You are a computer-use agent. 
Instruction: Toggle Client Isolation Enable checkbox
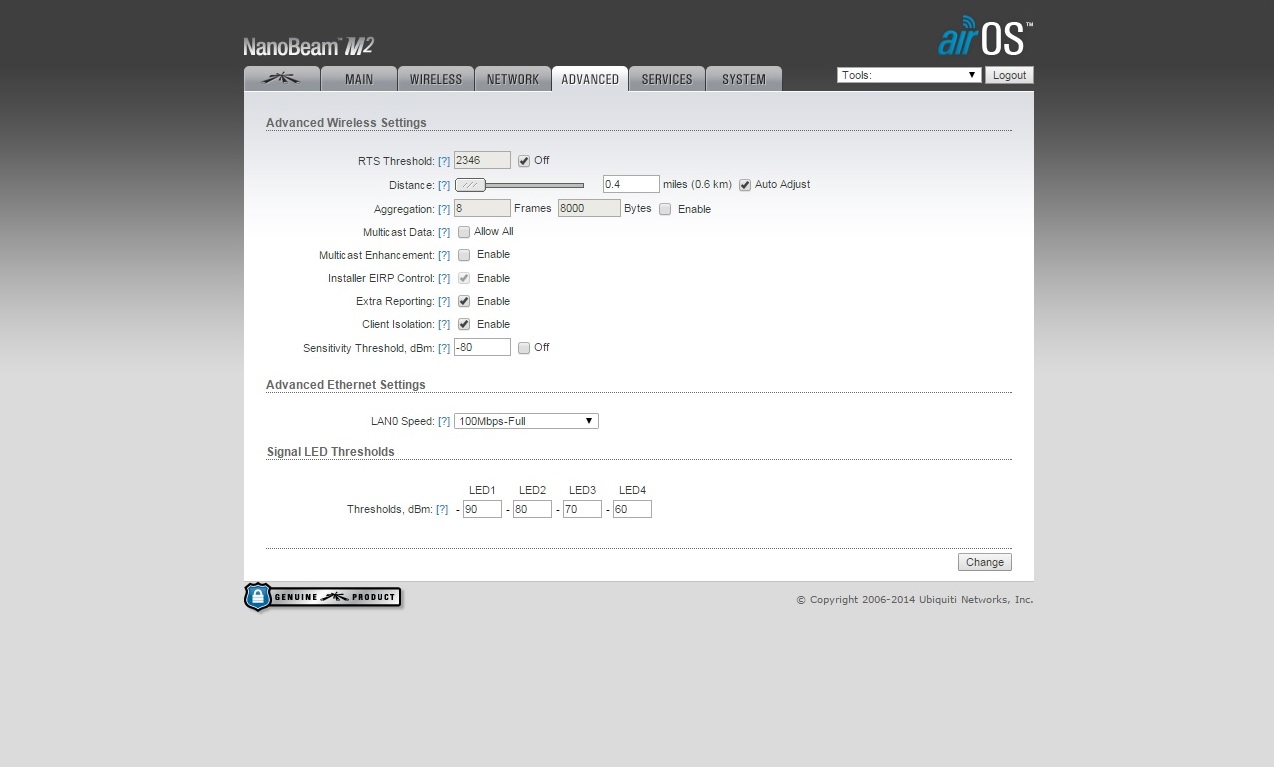(464, 324)
